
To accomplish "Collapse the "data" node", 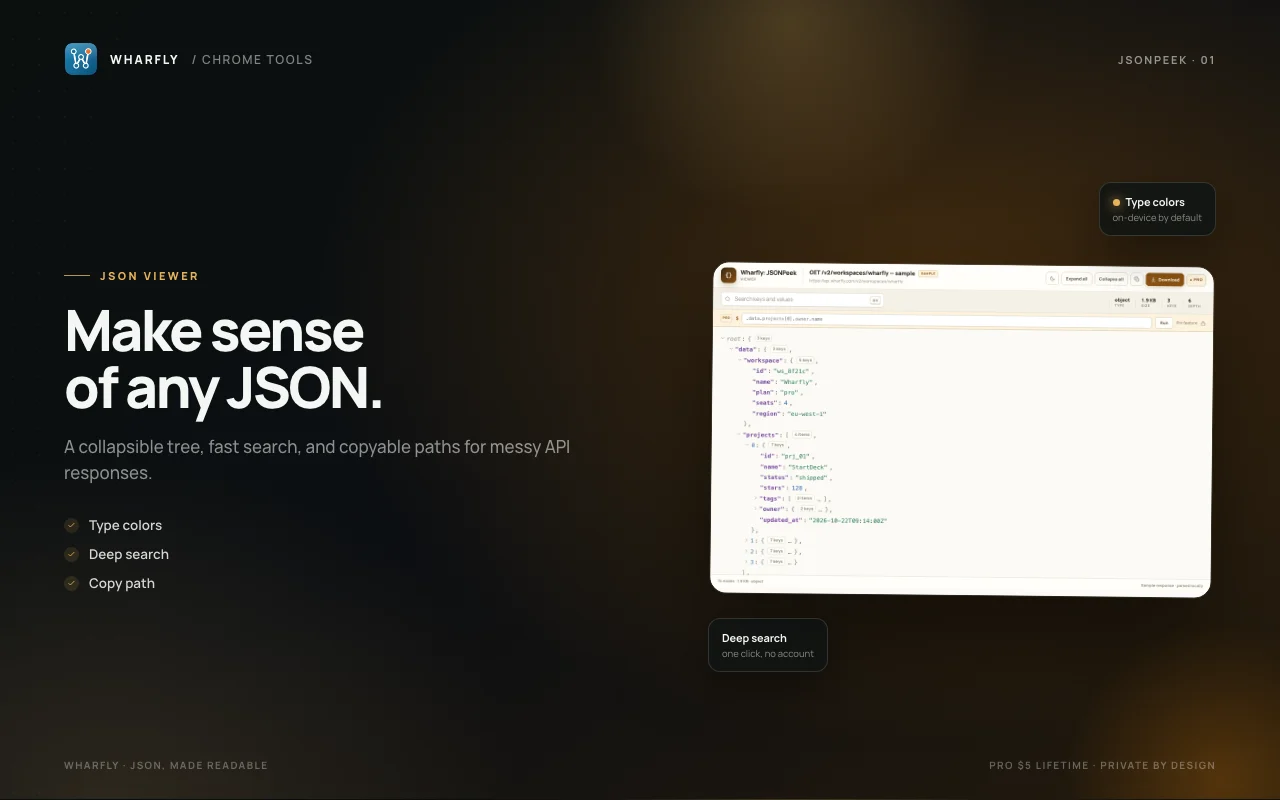I will point(731,349).
